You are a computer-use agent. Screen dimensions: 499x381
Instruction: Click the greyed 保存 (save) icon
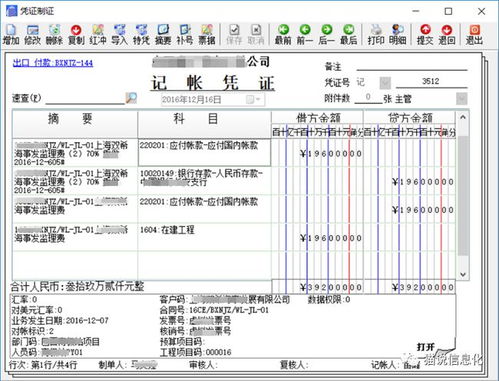(x=234, y=35)
